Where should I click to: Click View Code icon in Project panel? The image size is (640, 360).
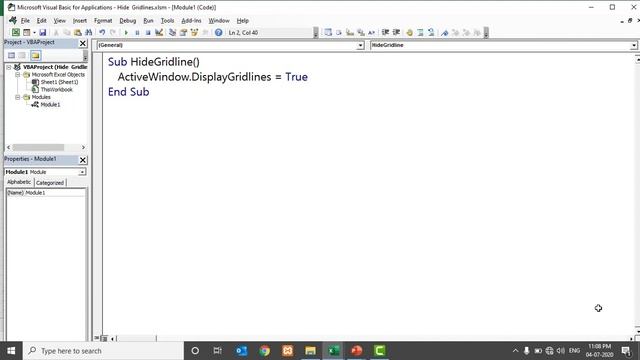pyautogui.click(x=11, y=55)
